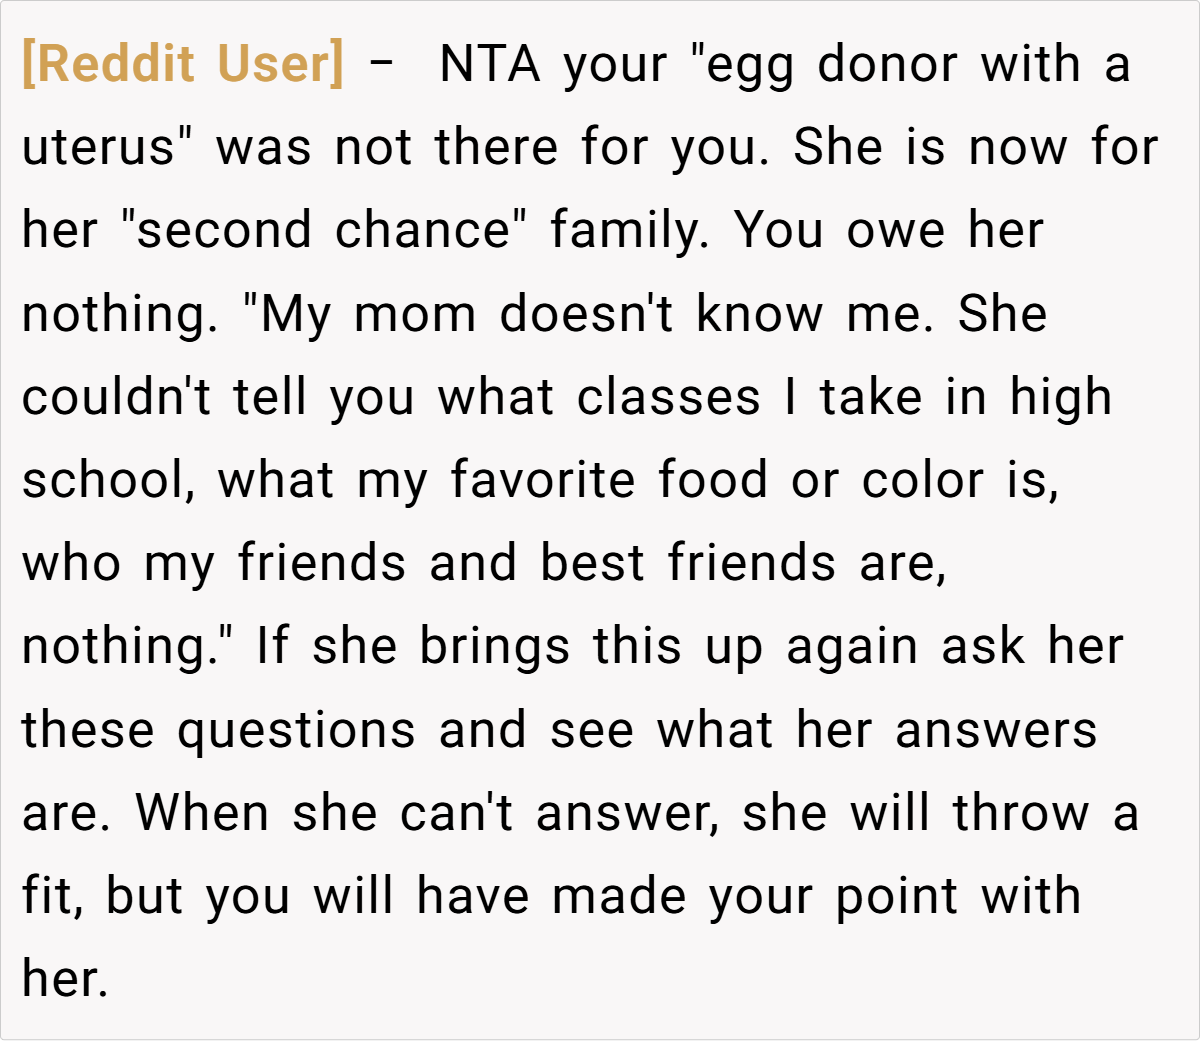Click the word "brings"
This screenshot has width=1200, height=1041.
494,647
